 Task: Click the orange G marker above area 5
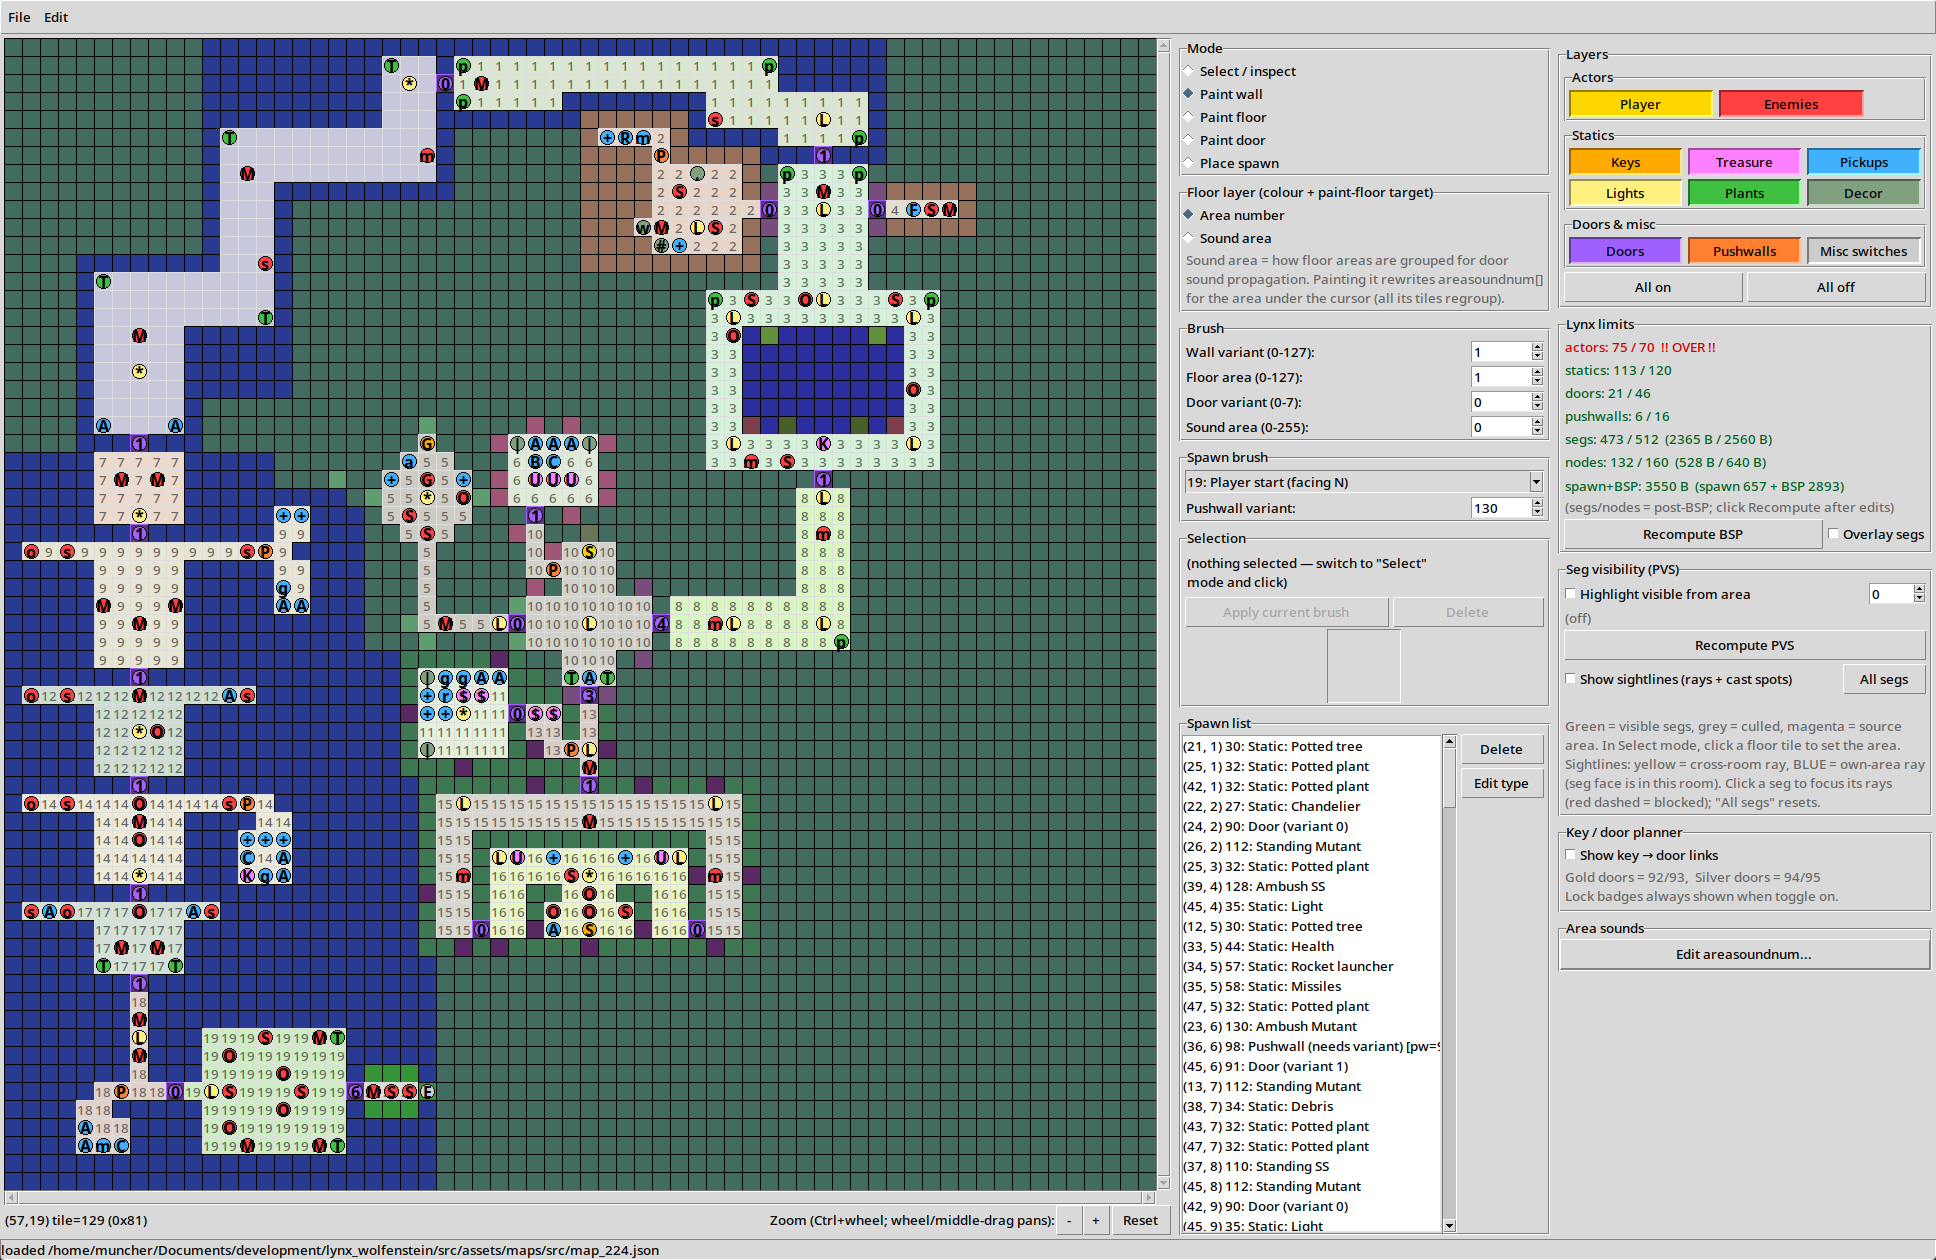(x=427, y=443)
